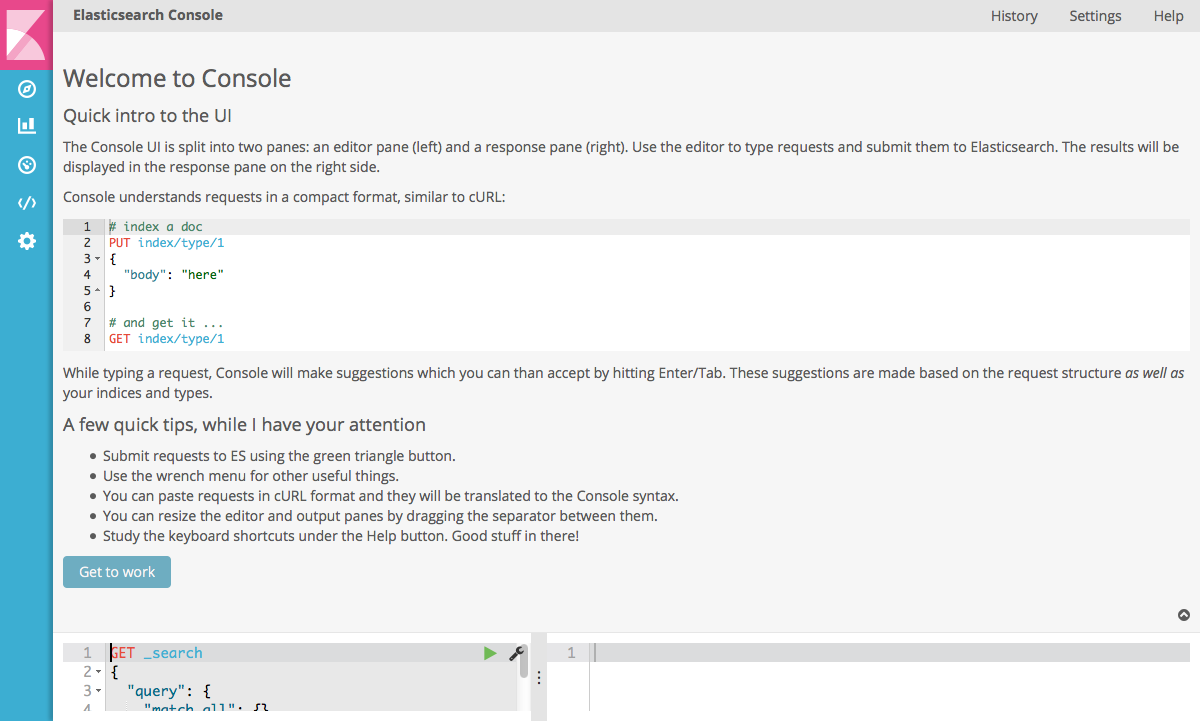
Task: Click the 'Welcome to Console' heading
Action: [x=177, y=78]
